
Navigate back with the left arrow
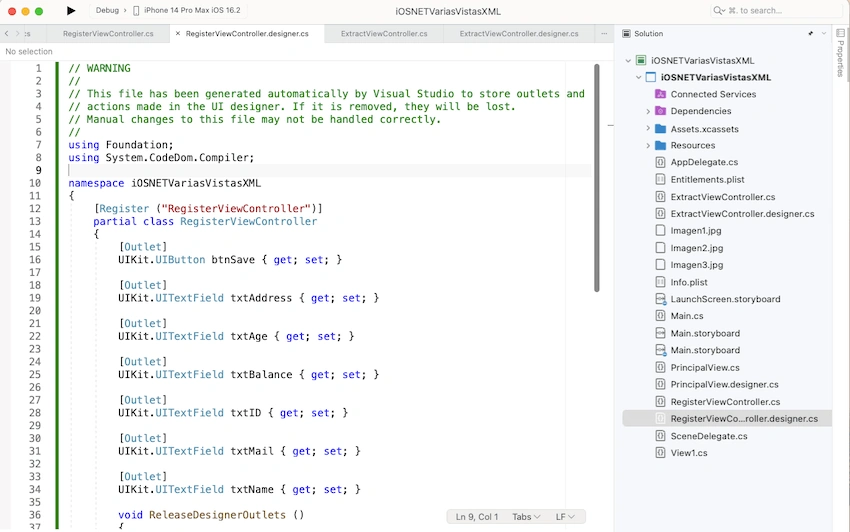(x=7, y=34)
